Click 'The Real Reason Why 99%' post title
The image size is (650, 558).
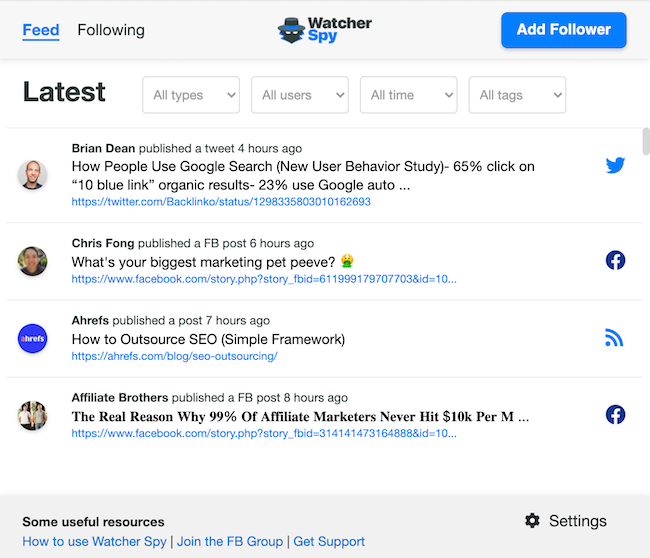300,416
